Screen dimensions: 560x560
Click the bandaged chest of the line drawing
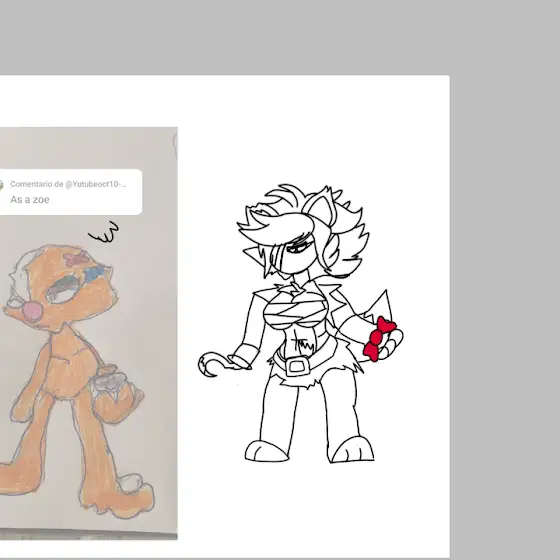pos(295,311)
